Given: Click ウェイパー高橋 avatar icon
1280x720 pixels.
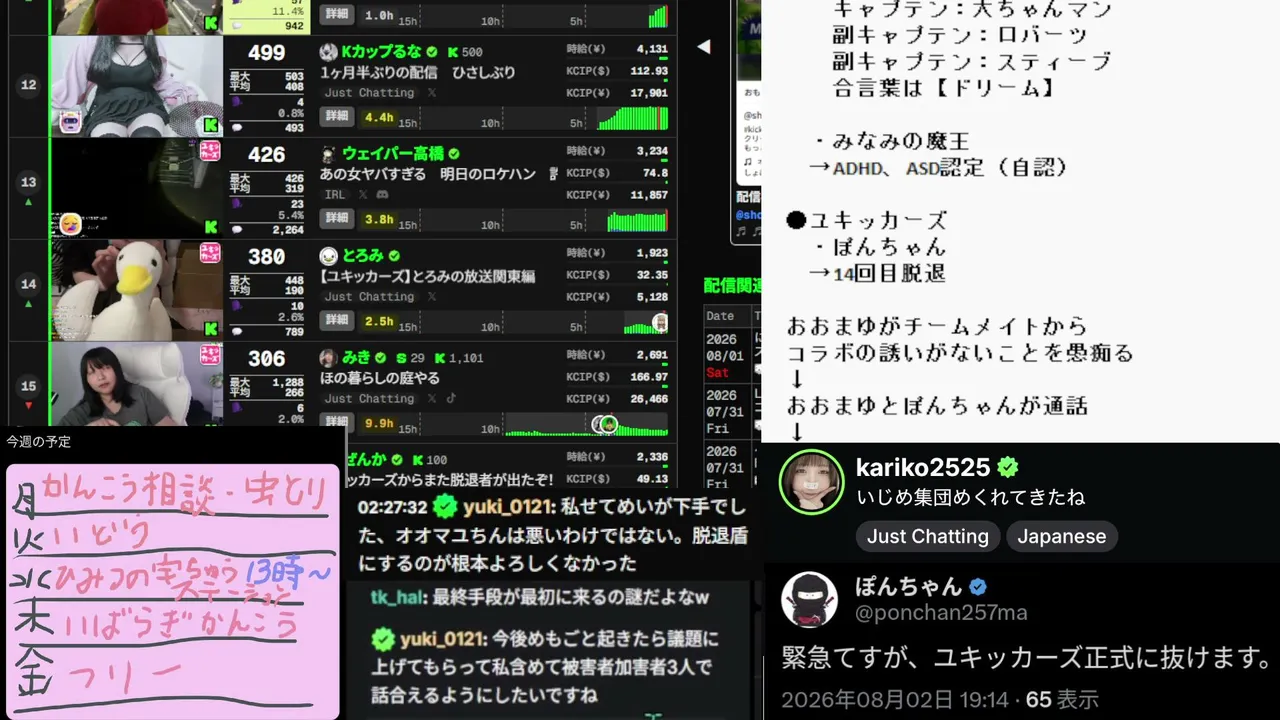Looking at the screenshot, I should pos(328,154).
